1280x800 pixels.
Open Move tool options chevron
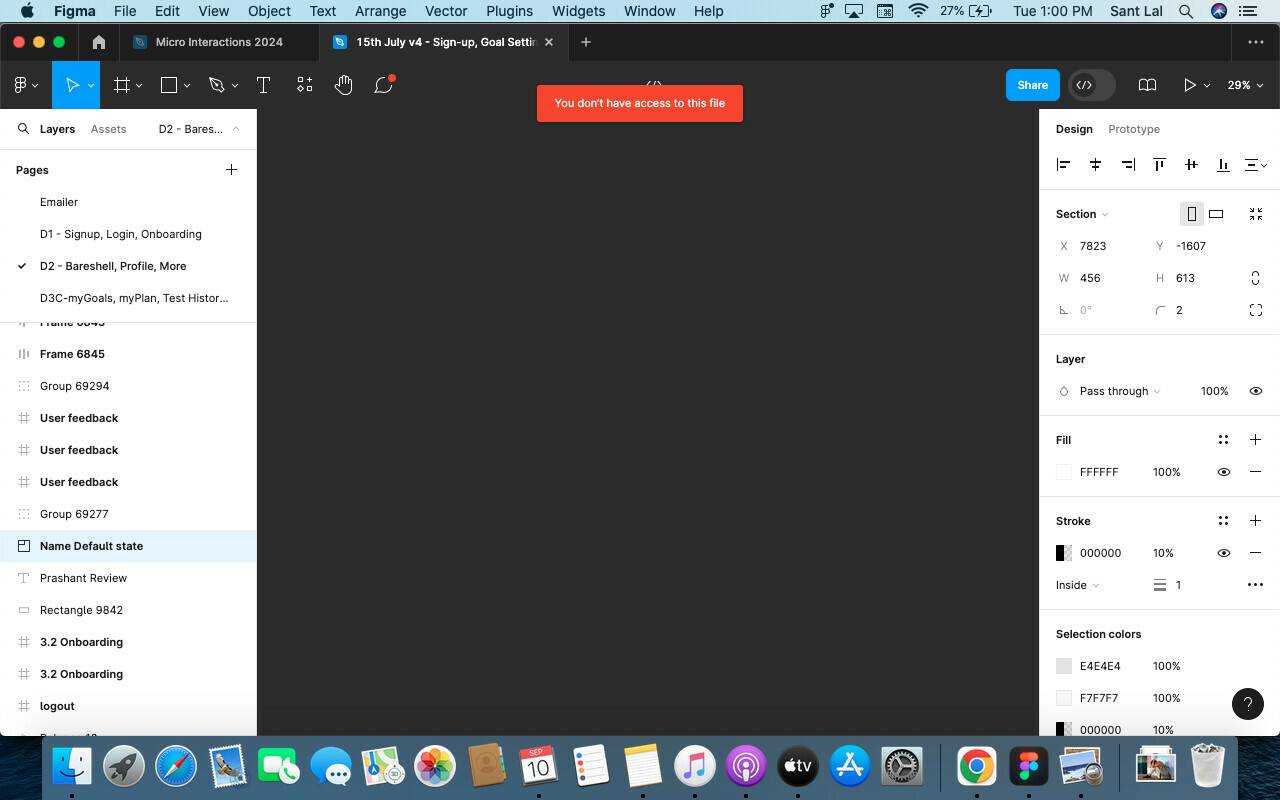coord(91,86)
